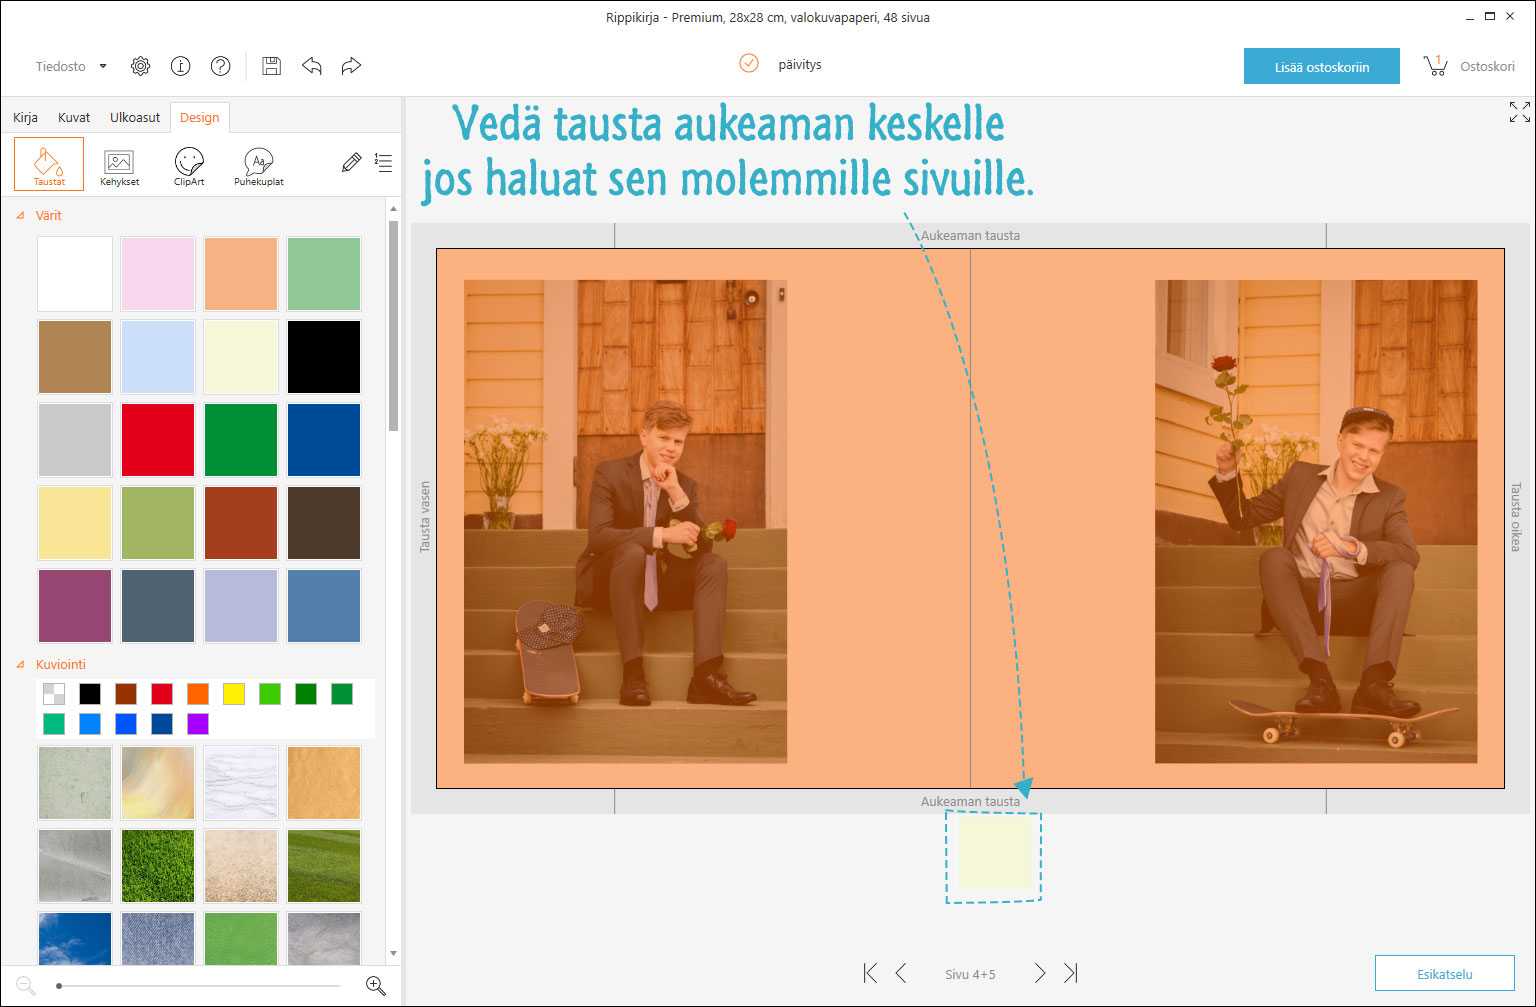The image size is (1536, 1007).
Task: Click the pencil edit icon
Action: pos(351,162)
